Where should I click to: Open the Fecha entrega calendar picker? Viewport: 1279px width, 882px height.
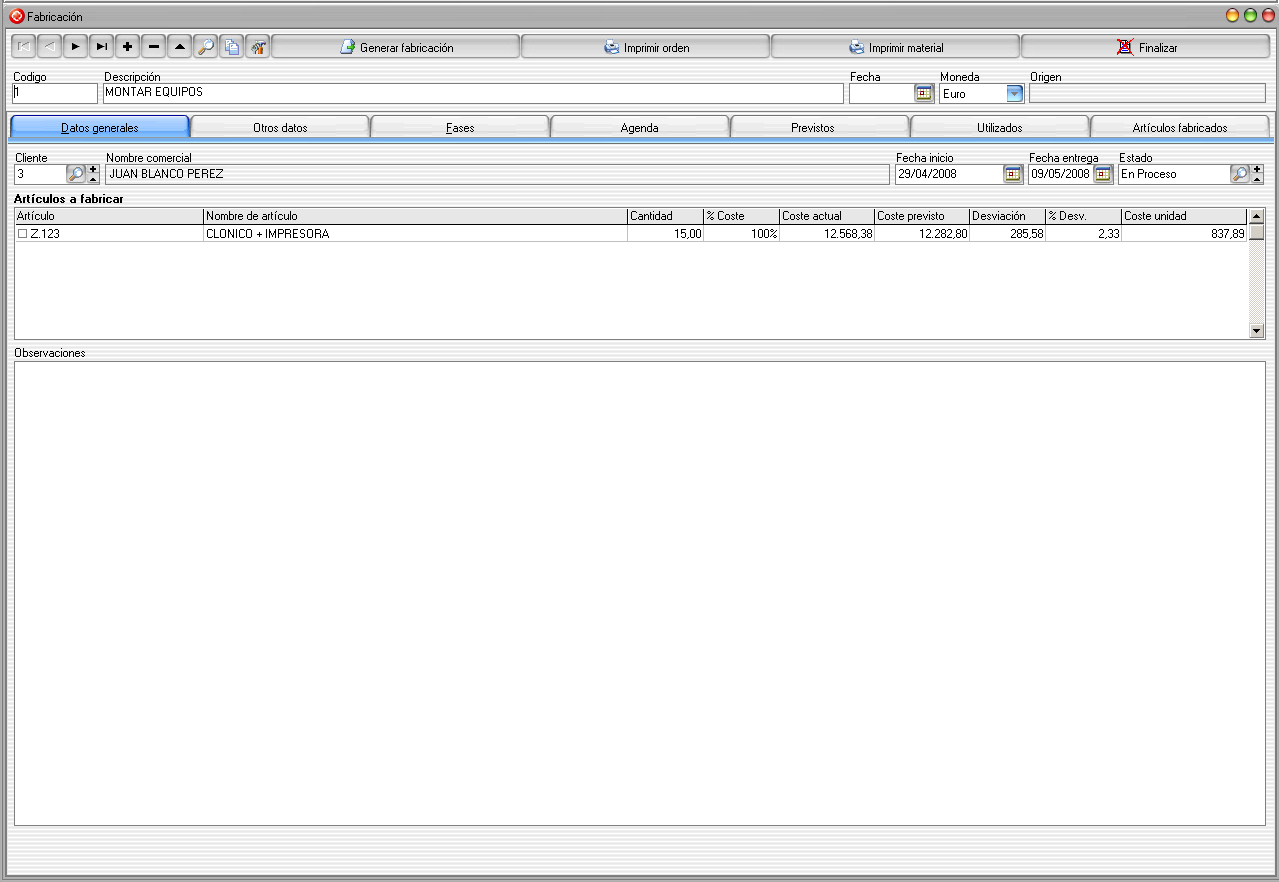click(1103, 174)
